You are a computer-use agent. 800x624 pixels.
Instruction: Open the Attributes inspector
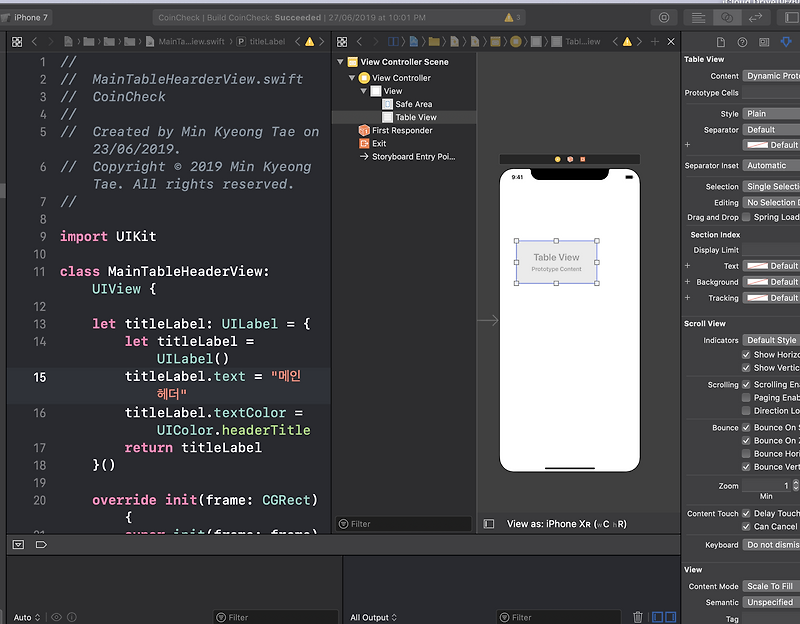[786, 41]
